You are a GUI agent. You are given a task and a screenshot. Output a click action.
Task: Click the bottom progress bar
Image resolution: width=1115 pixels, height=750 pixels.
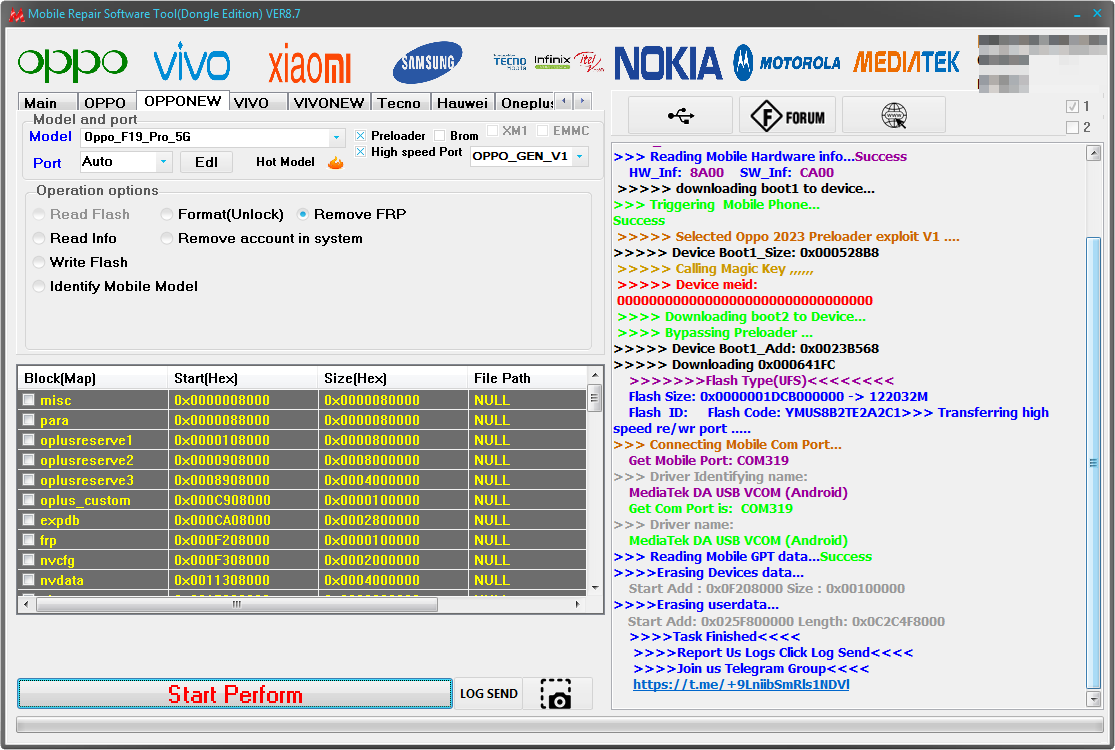click(x=560, y=724)
